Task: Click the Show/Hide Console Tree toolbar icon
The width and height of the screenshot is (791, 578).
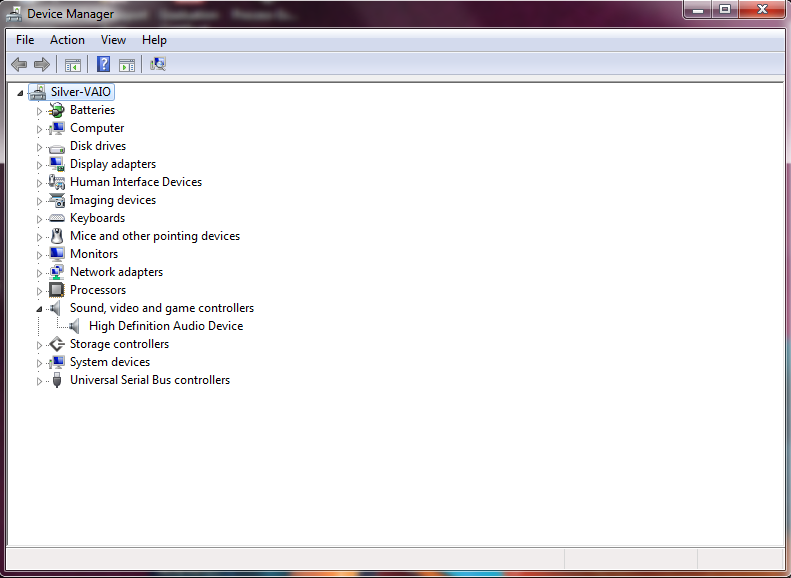Action: click(72, 65)
